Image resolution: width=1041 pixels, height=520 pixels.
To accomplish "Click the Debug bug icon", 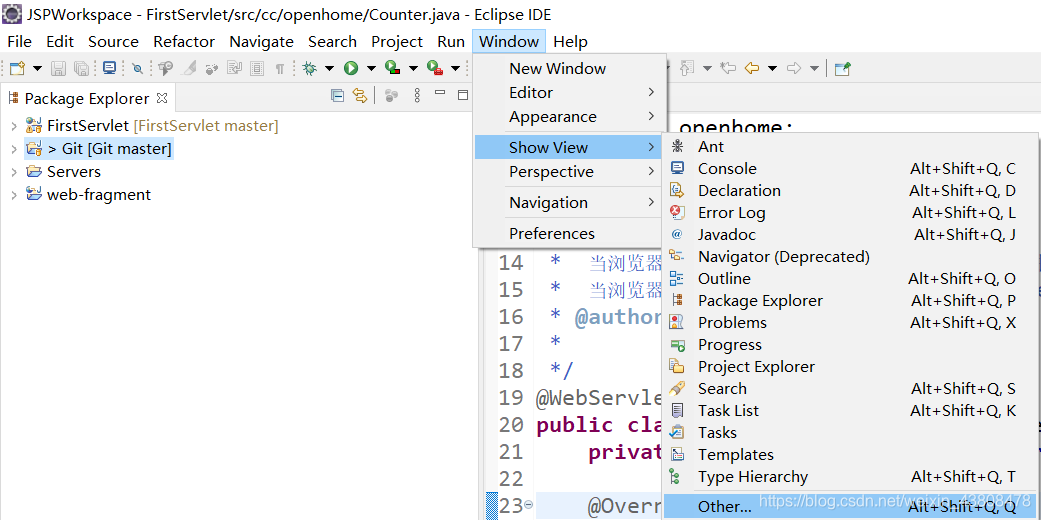I will click(309, 68).
